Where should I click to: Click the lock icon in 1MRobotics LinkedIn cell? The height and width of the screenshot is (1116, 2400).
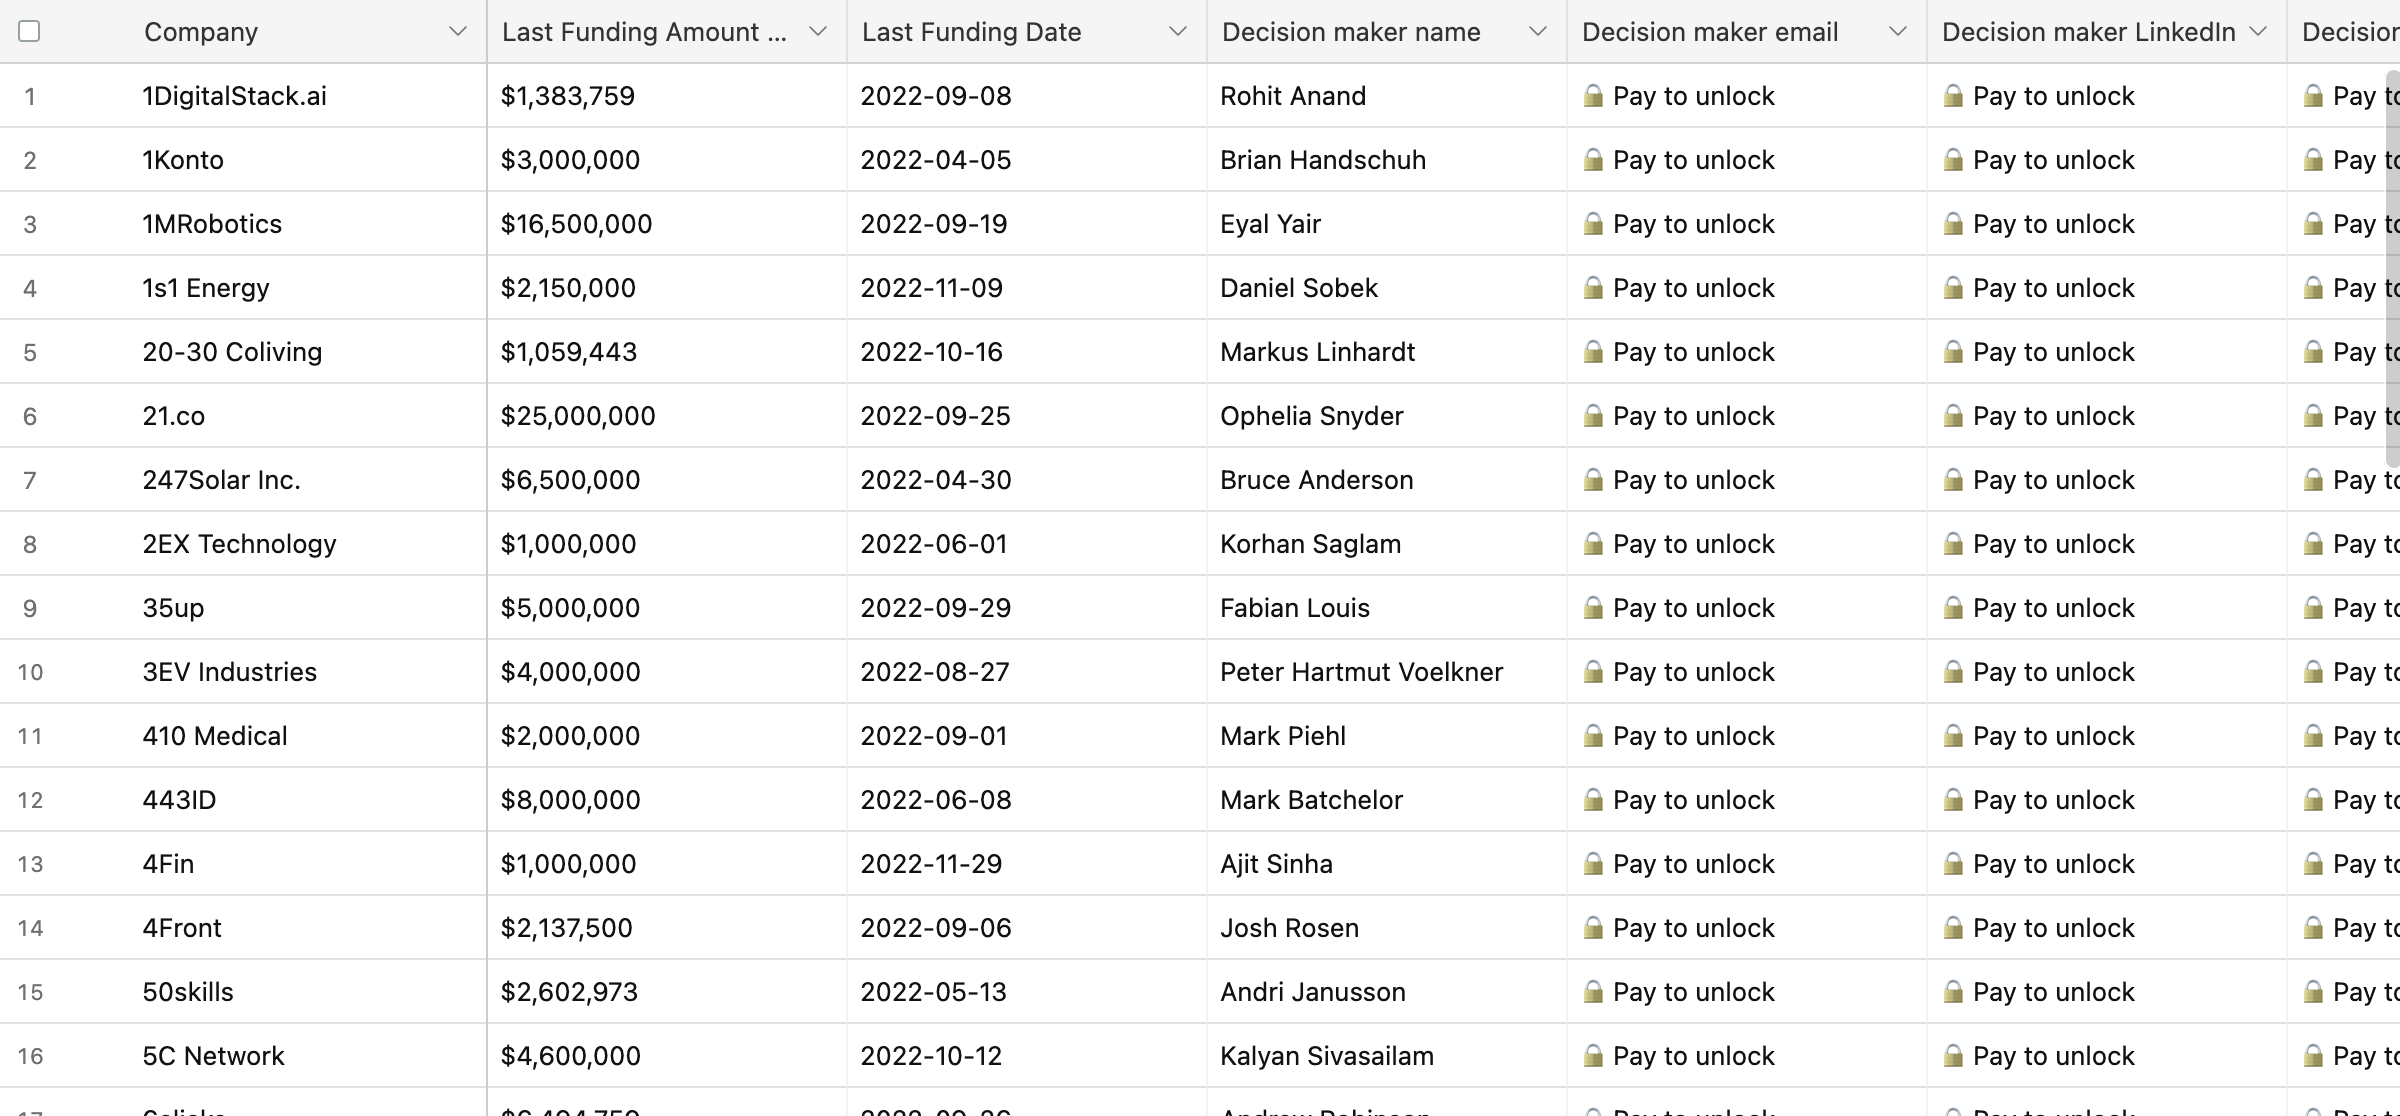[1953, 224]
